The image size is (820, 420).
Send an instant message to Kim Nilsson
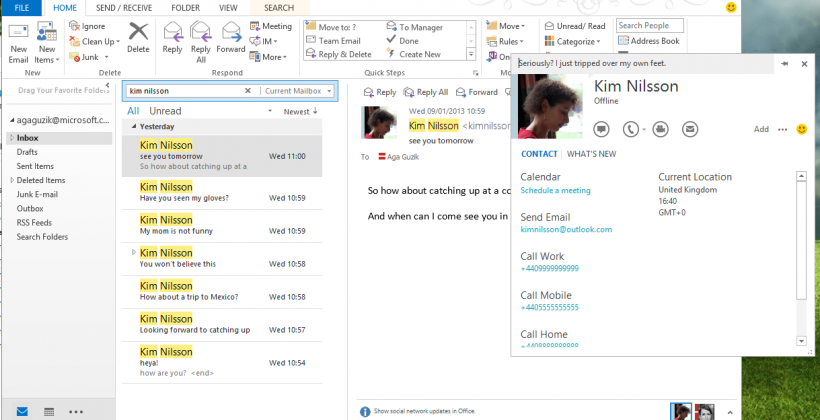pos(601,129)
